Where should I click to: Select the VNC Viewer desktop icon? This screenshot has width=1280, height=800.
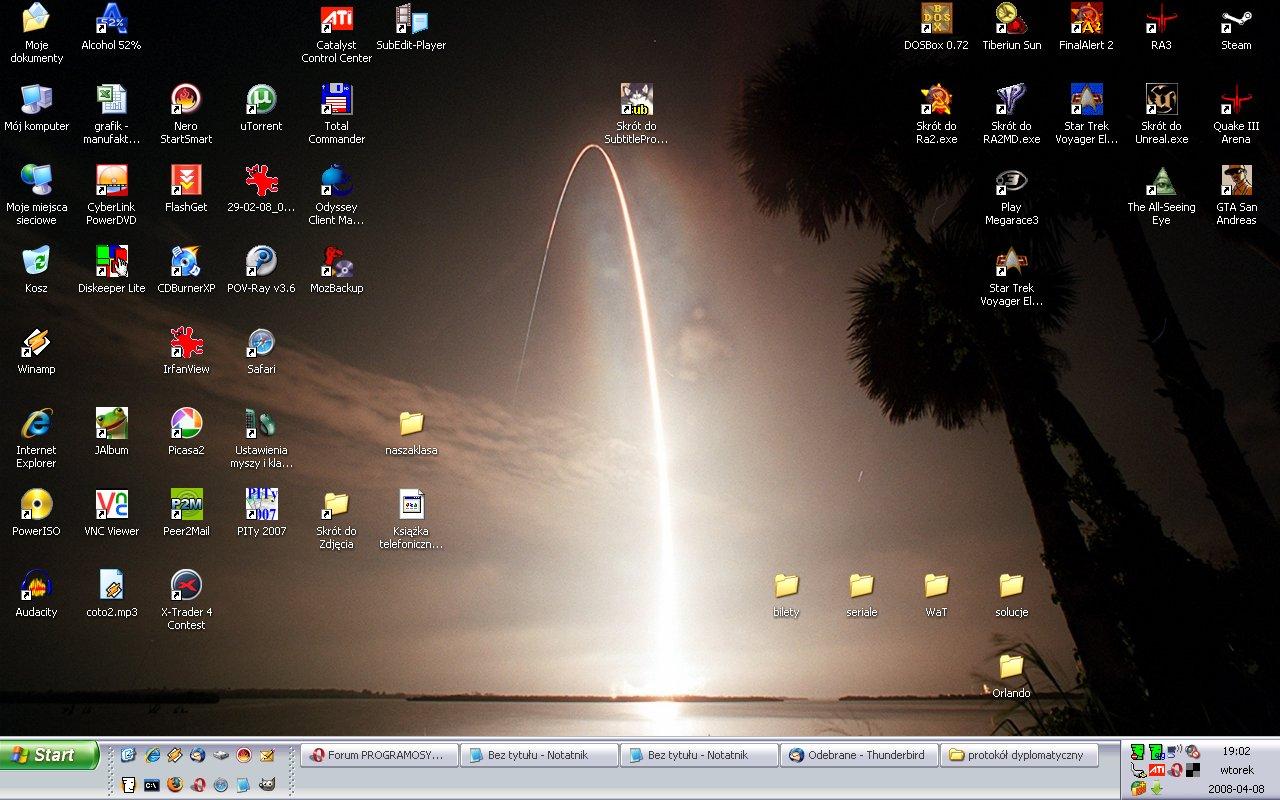(x=111, y=513)
